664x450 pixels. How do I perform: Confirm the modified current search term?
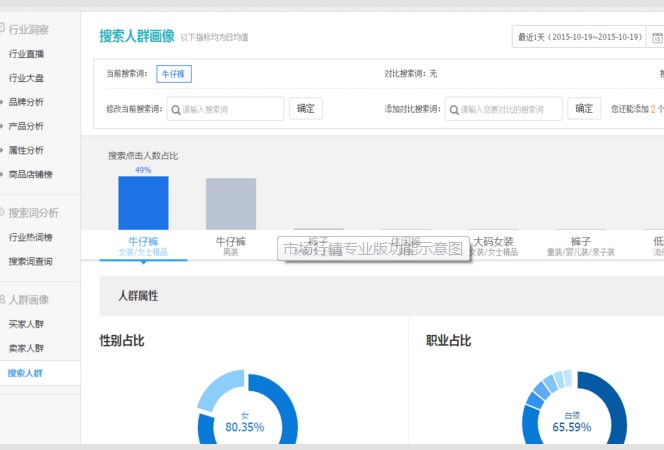(306, 109)
